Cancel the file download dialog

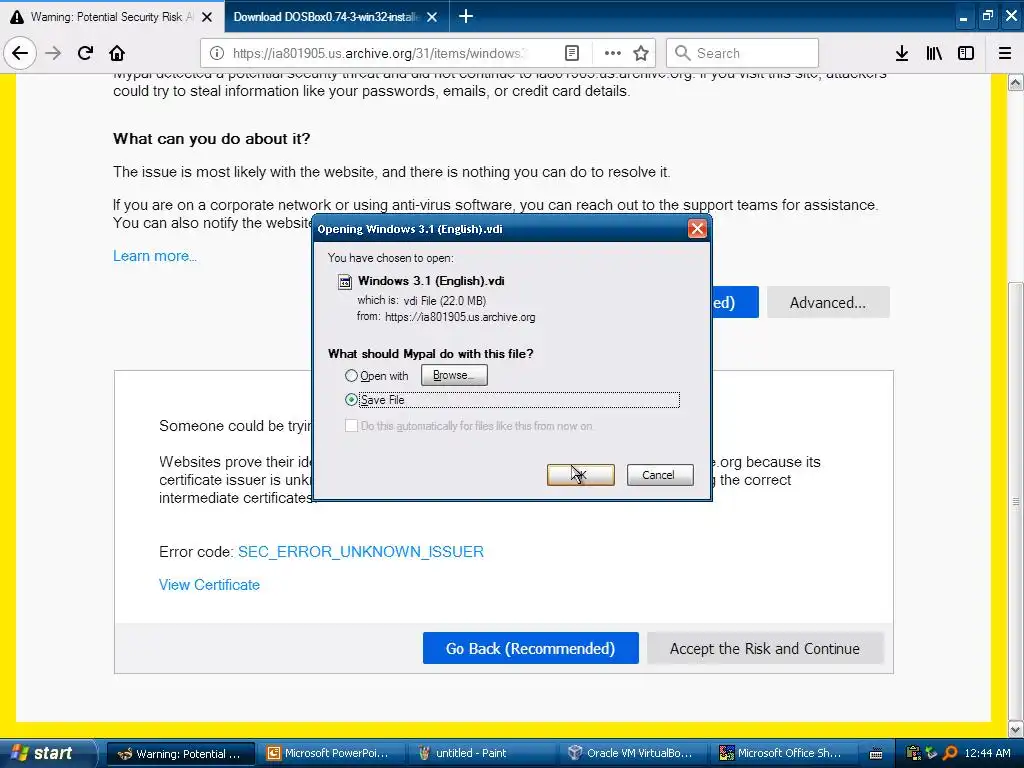pyautogui.click(x=660, y=475)
